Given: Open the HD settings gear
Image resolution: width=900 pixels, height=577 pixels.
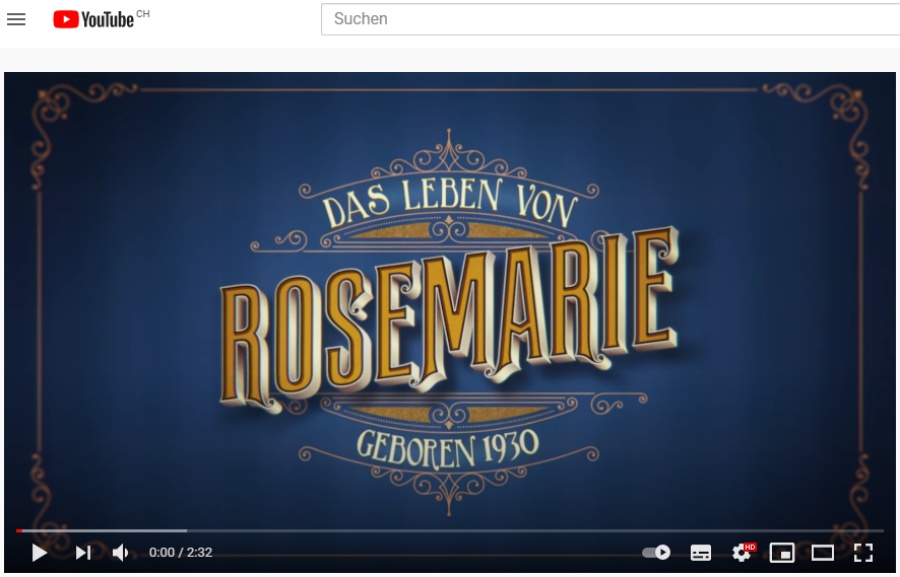Looking at the screenshot, I should pos(743,552).
